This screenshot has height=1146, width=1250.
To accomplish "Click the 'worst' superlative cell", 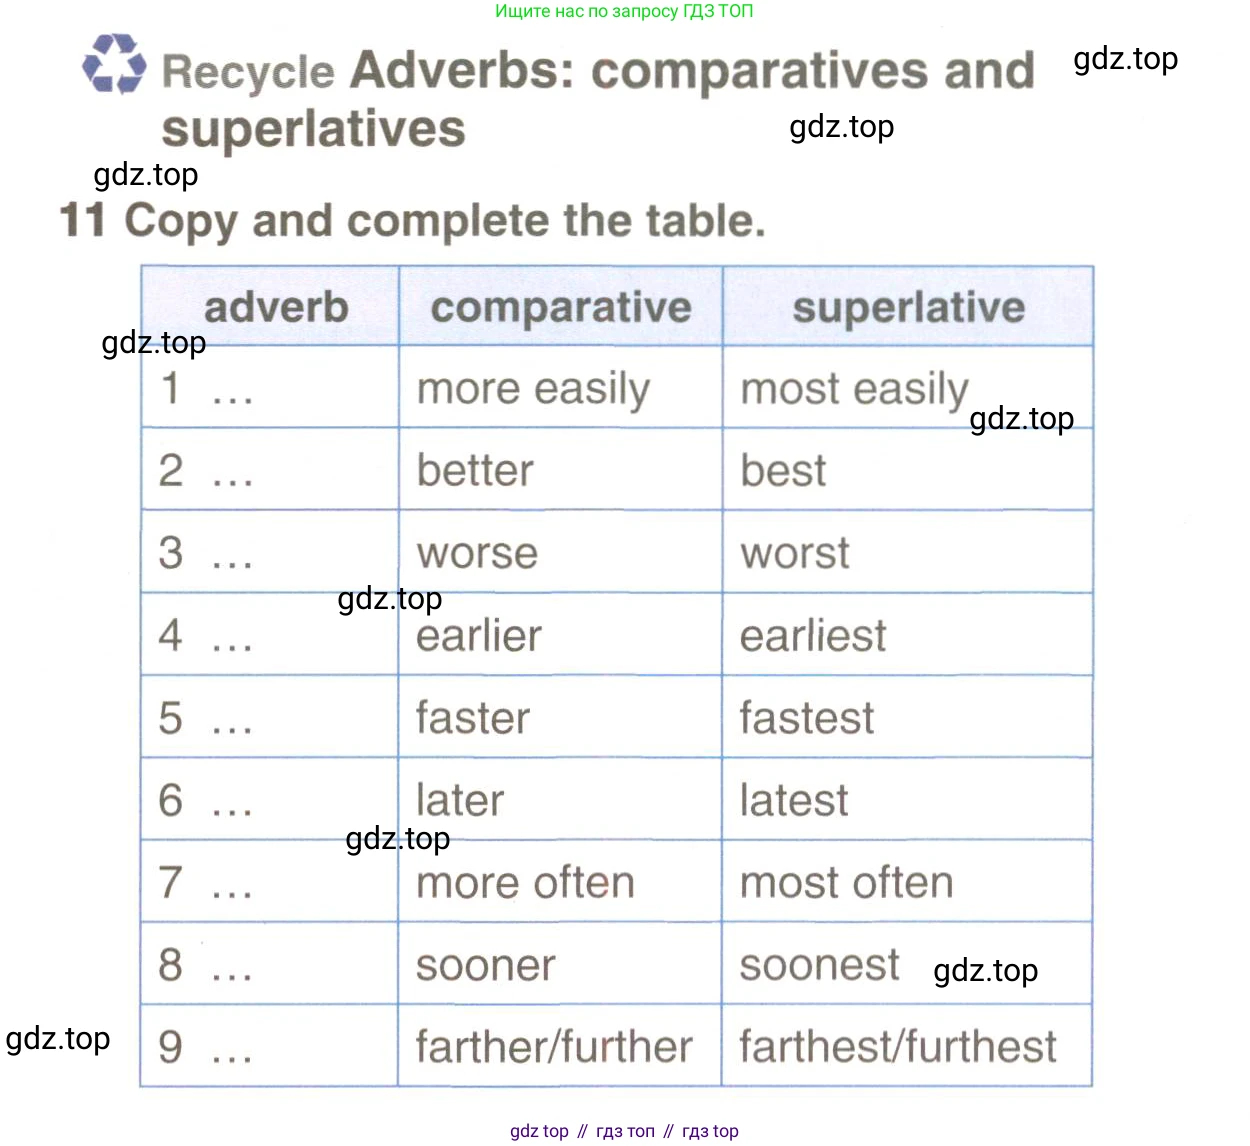I will pos(907,552).
